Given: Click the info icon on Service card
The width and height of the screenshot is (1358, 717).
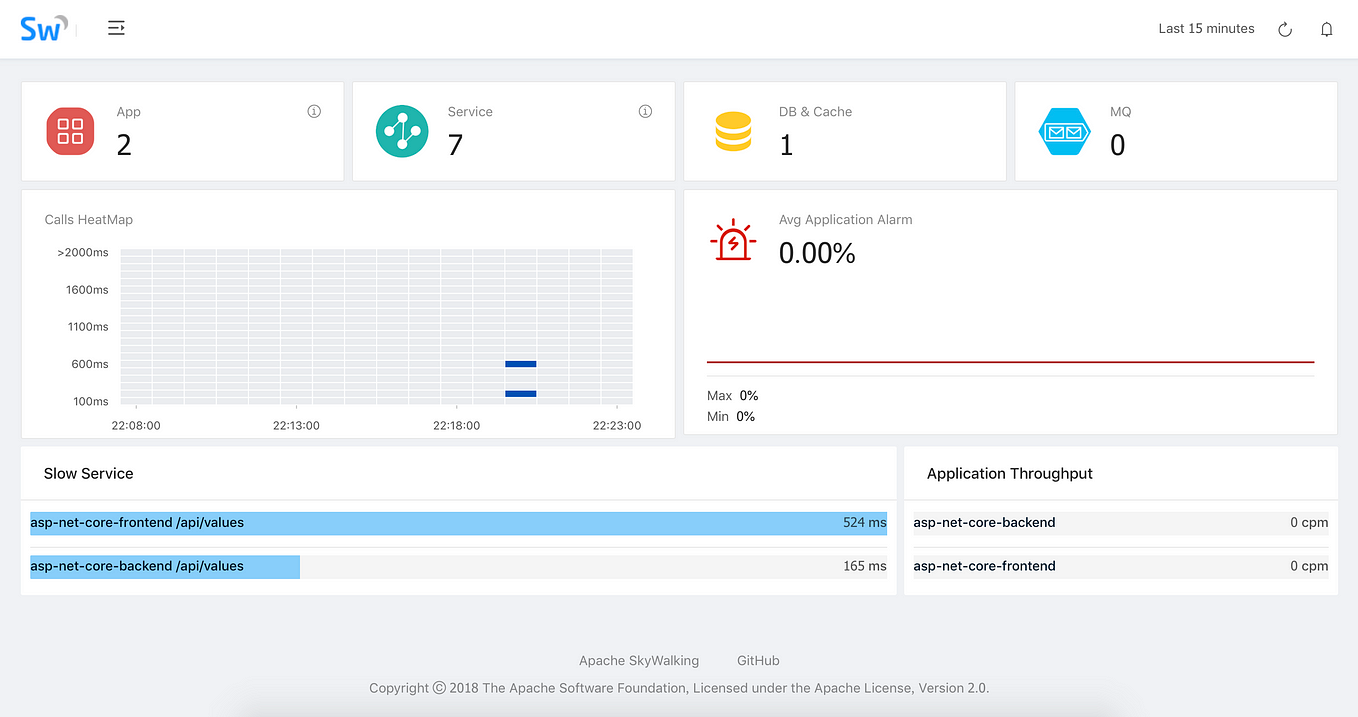Looking at the screenshot, I should [645, 111].
